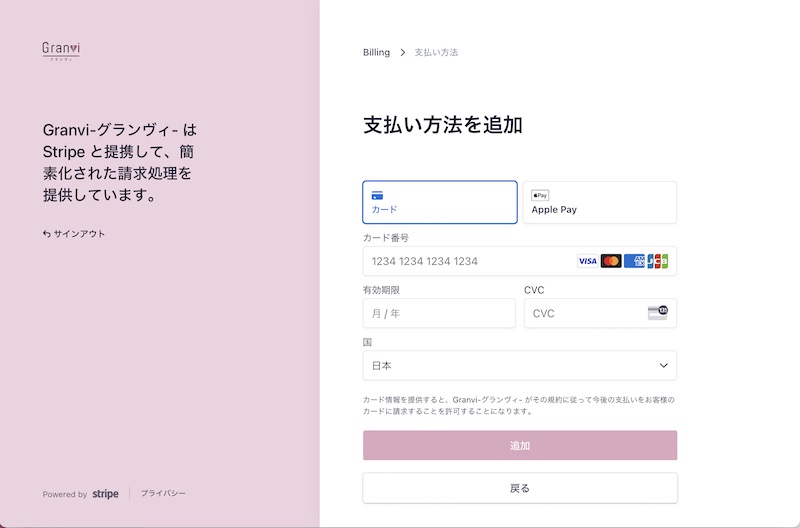The image size is (800, 528).
Task: Click the American Express logo
Action: tap(634, 261)
